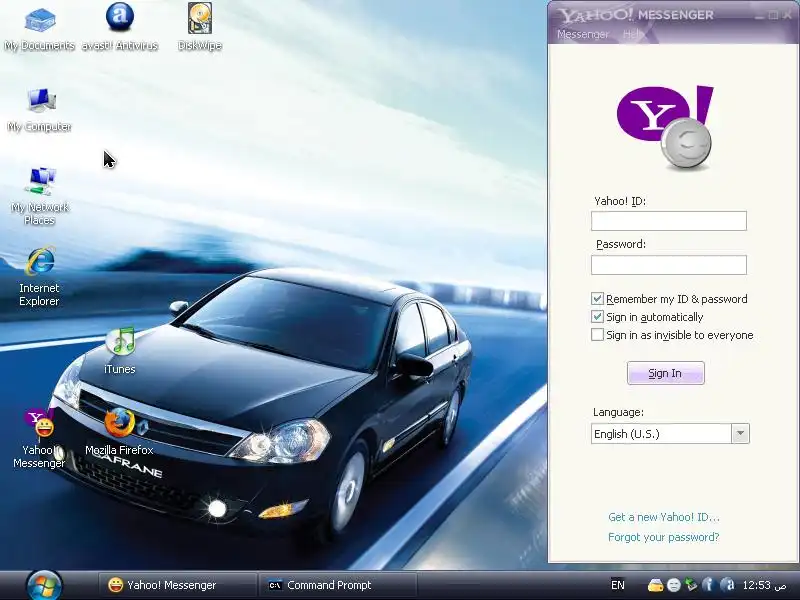Open the Windows Start orb

[x=44, y=586]
